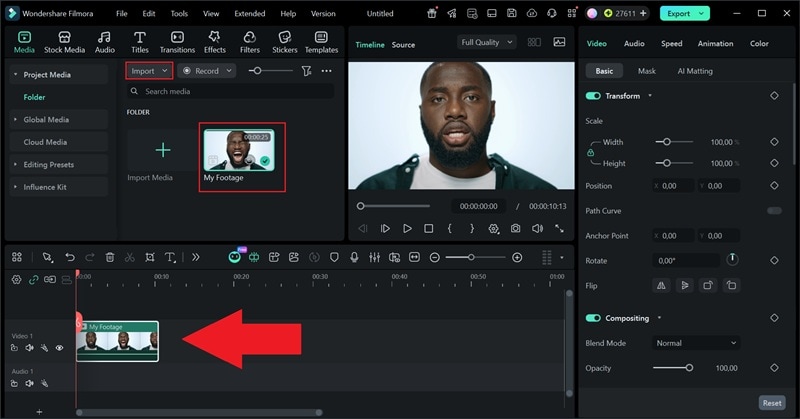This screenshot has width=800, height=419.
Task: Click the Import Media plus tile
Action: tap(163, 150)
